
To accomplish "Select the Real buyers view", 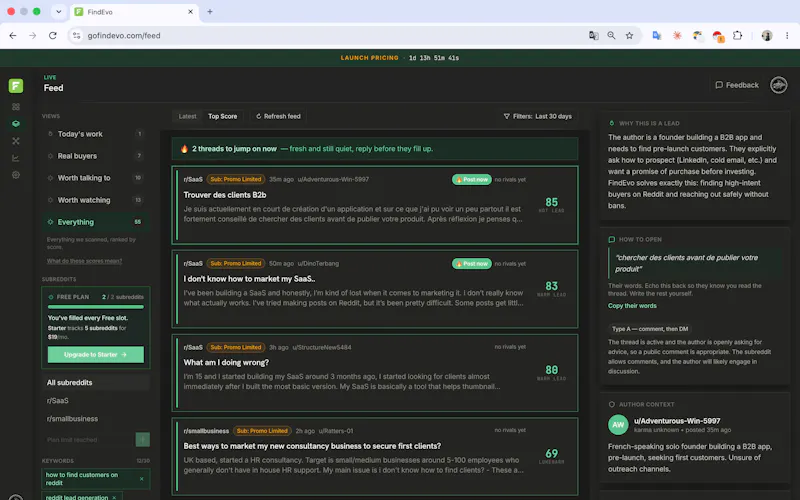I will pos(95,156).
